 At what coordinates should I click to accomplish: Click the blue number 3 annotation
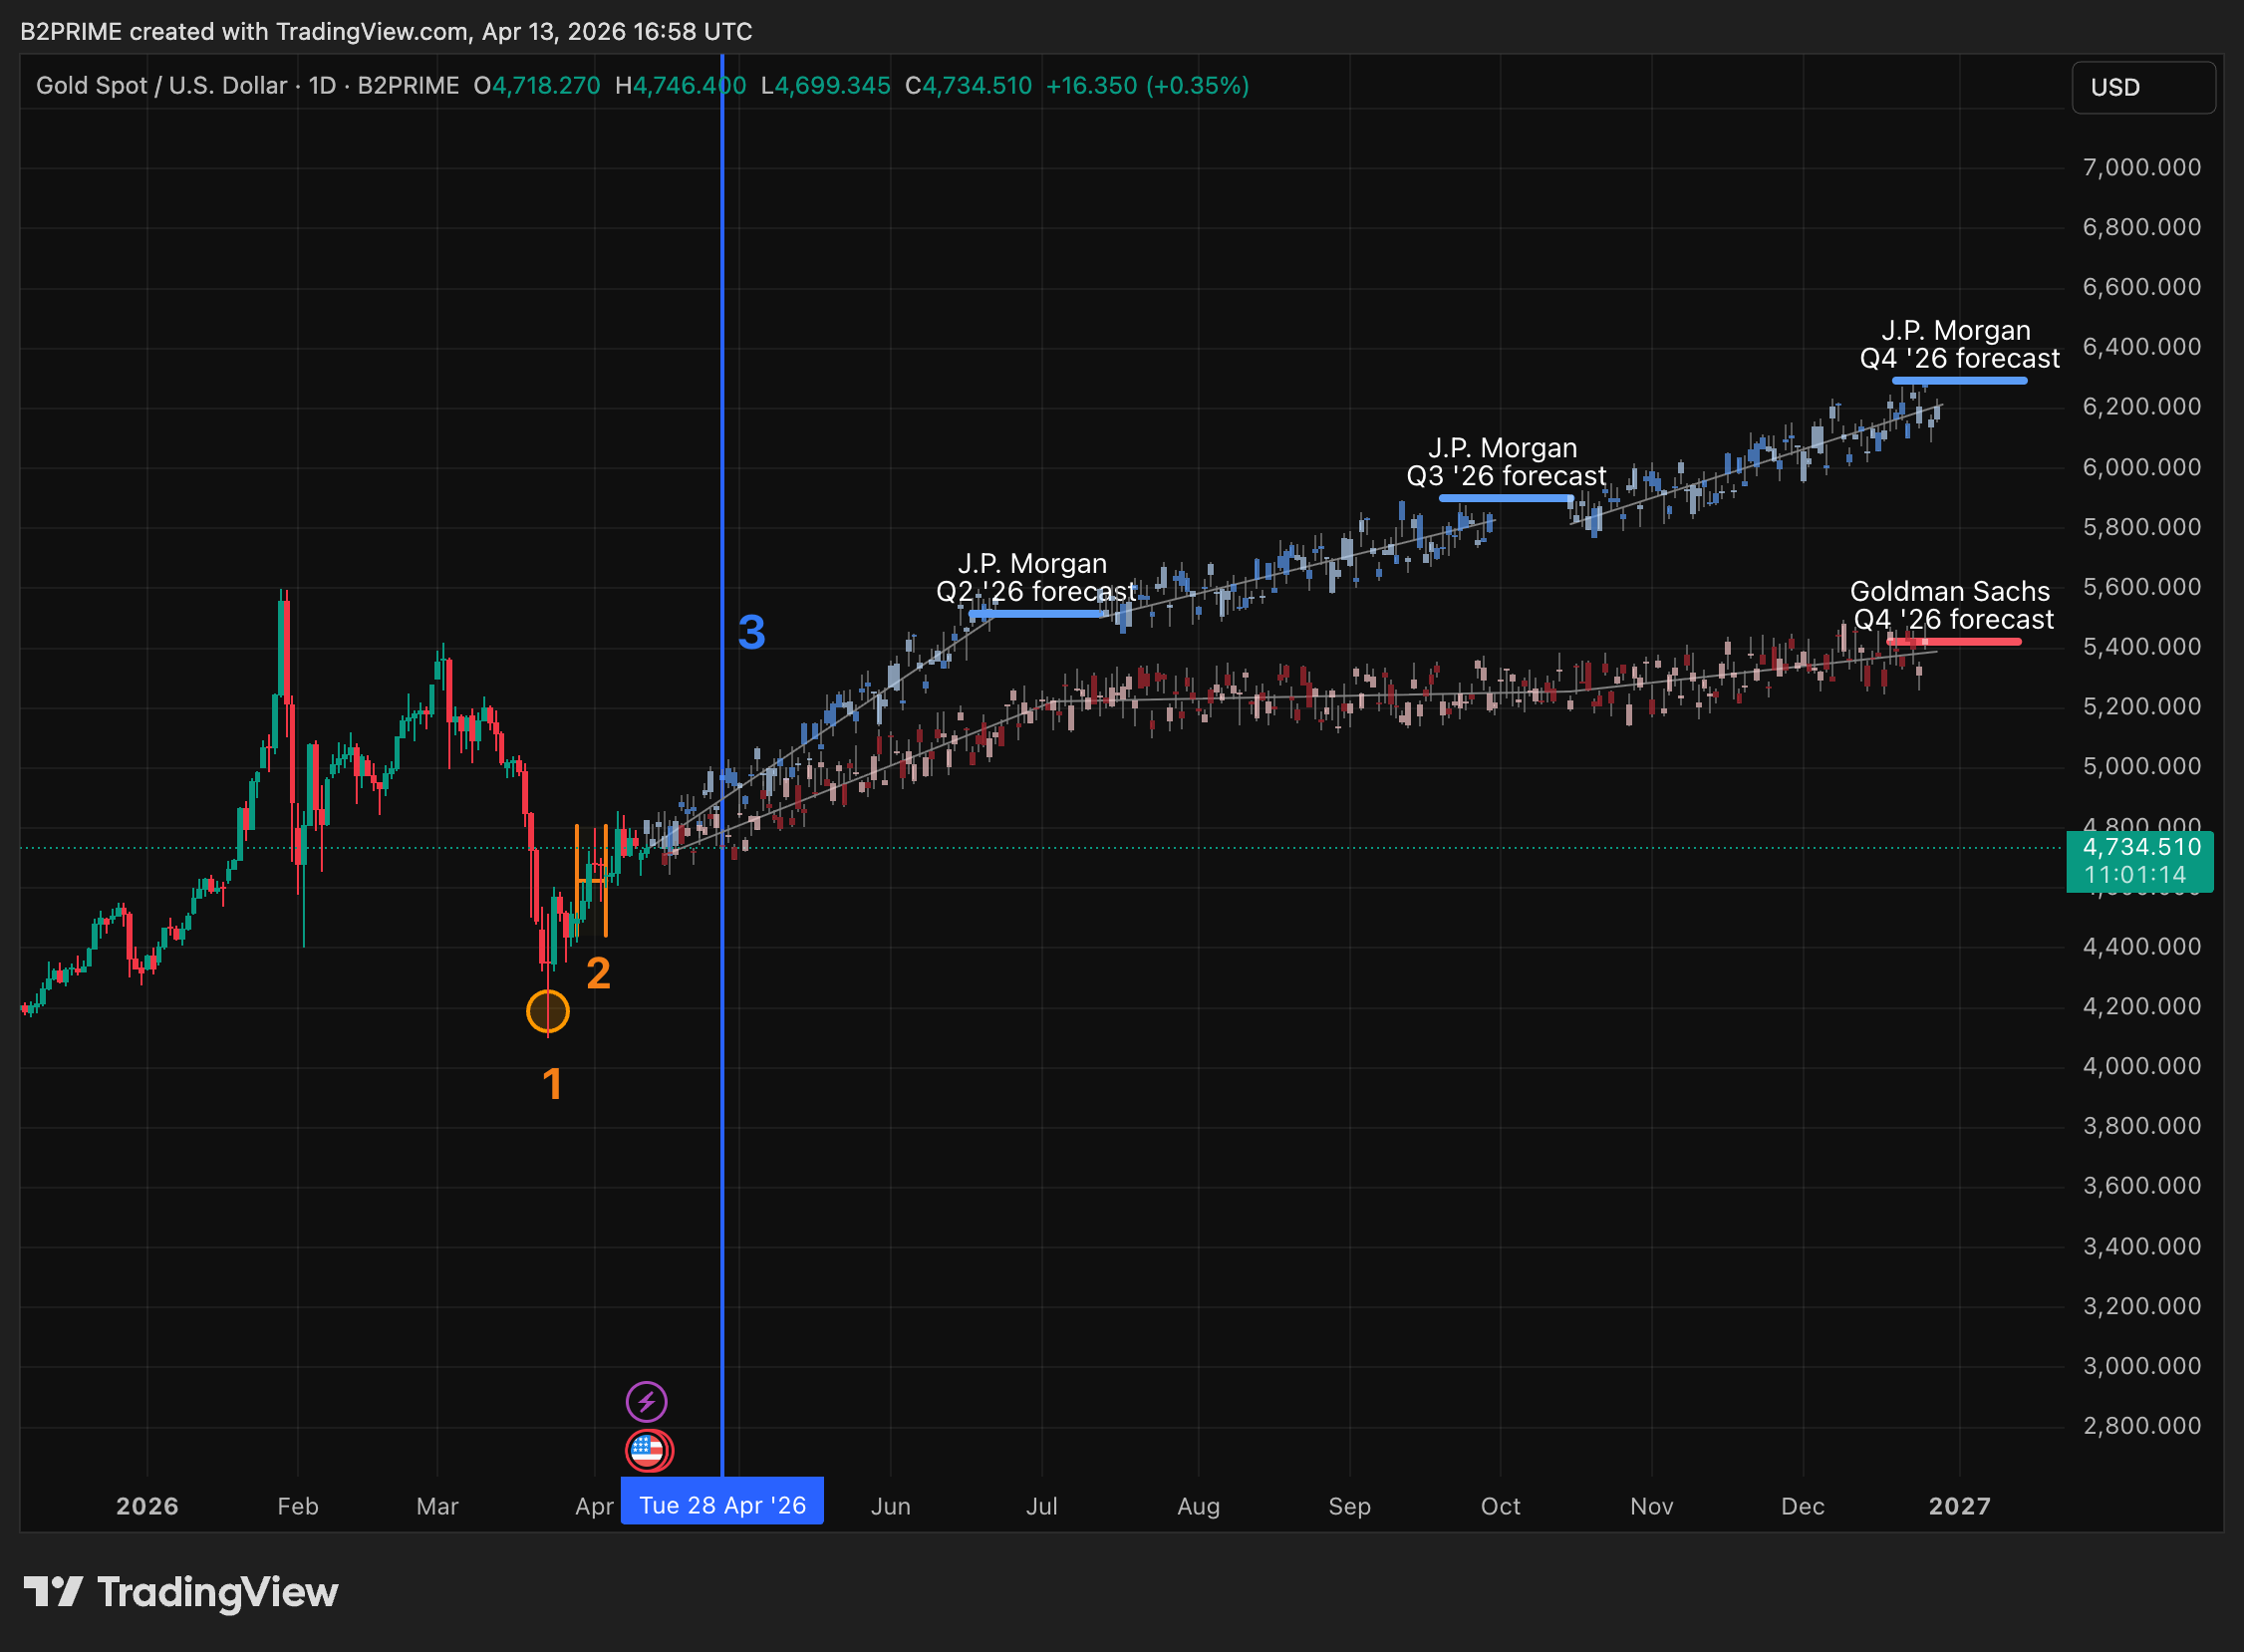[752, 633]
